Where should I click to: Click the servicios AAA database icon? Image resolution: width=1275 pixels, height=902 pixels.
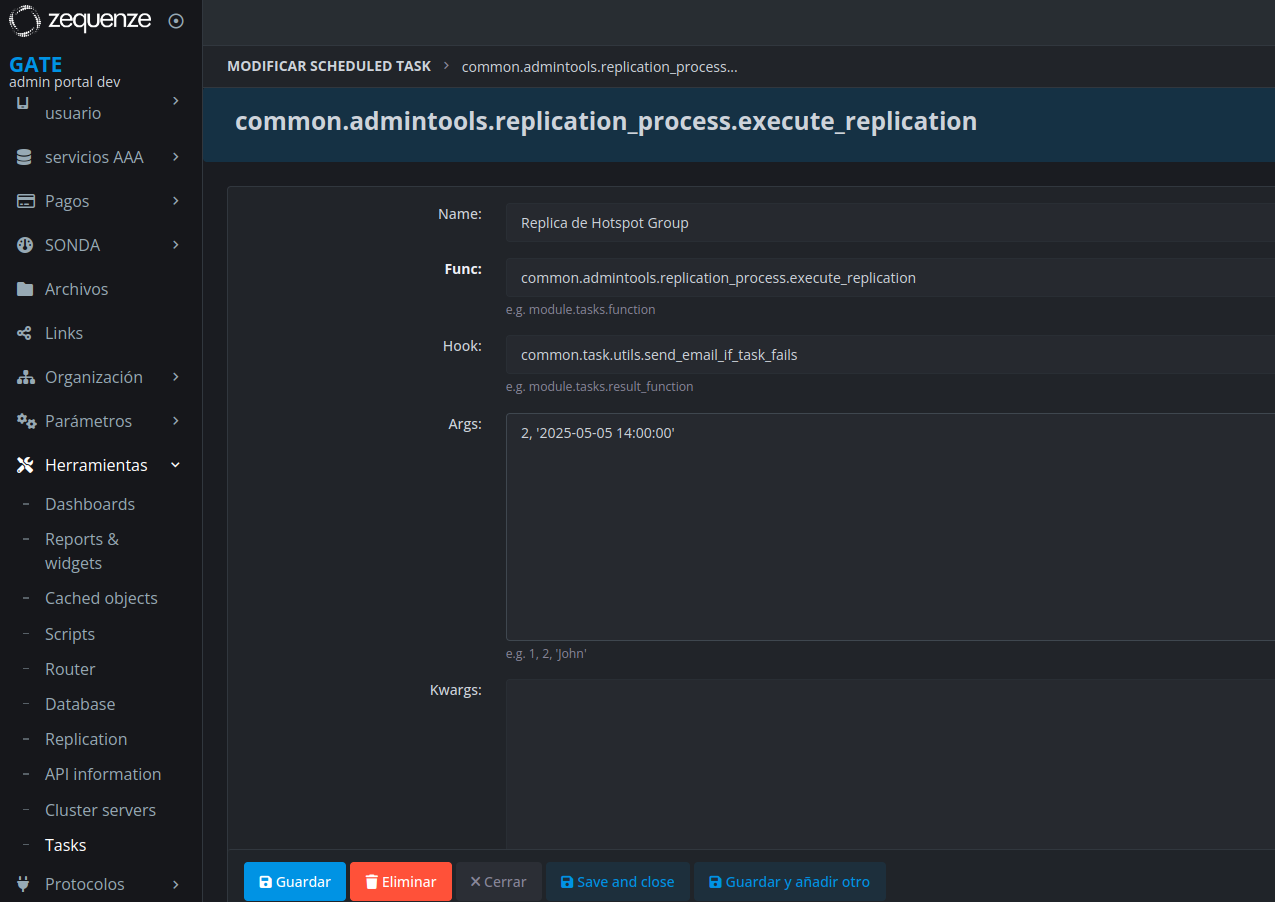tap(26, 157)
